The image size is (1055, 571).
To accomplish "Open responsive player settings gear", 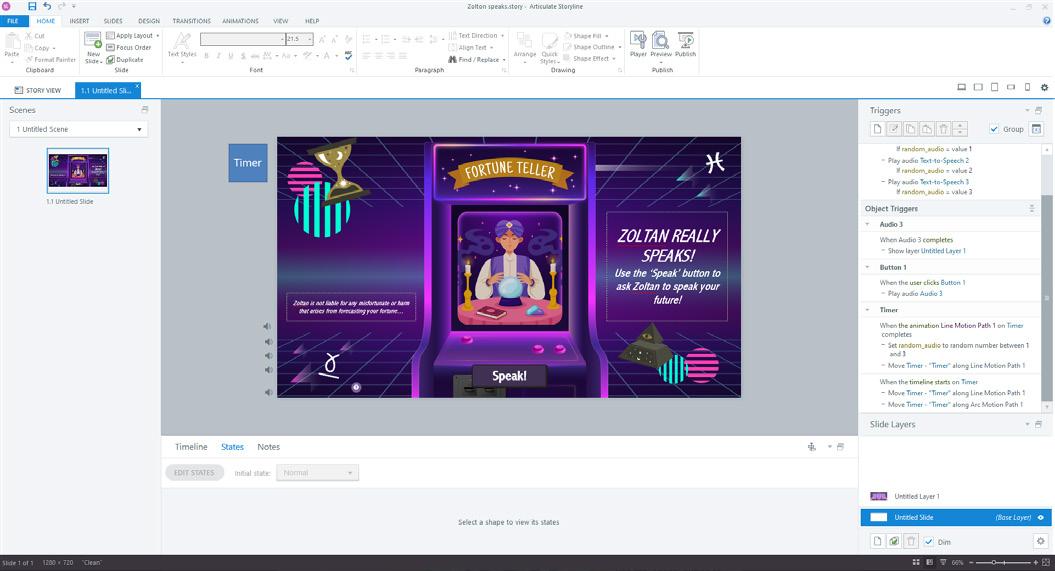I will pos(1044,87).
